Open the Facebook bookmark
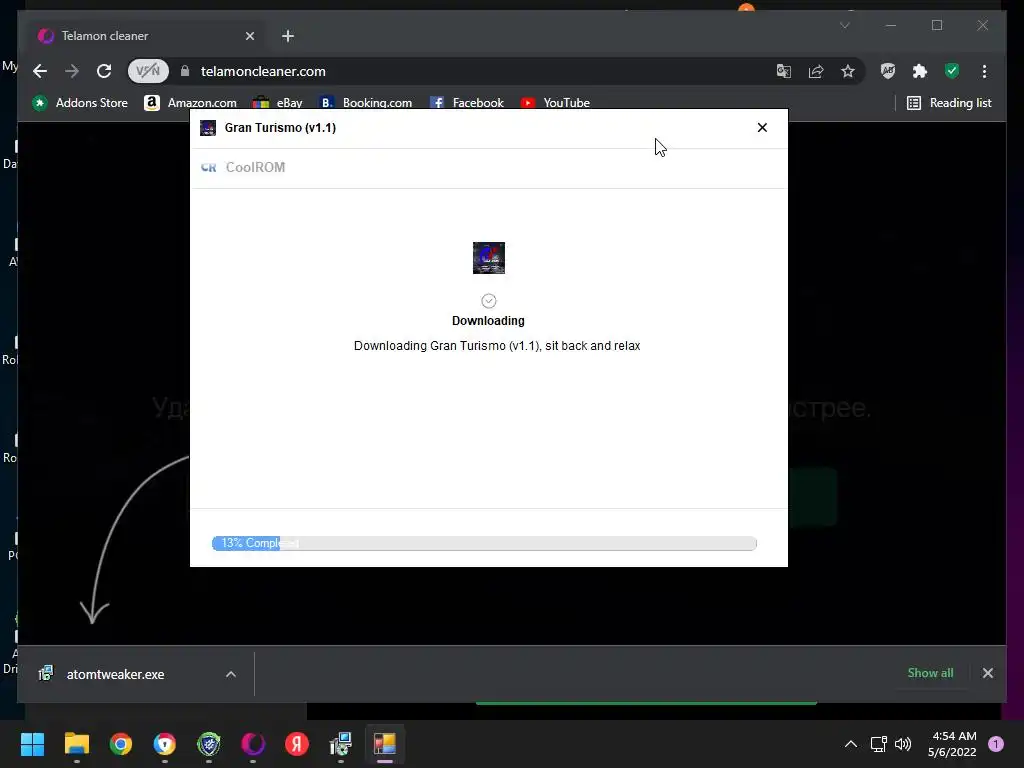 point(466,103)
